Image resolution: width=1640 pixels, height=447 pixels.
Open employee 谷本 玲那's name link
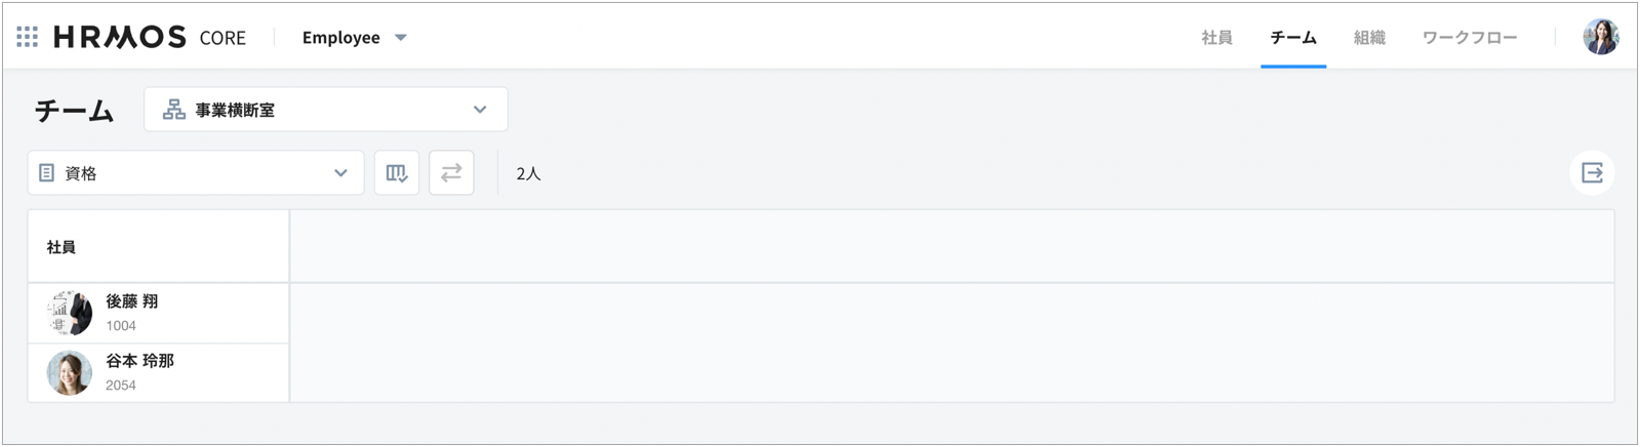click(140, 360)
